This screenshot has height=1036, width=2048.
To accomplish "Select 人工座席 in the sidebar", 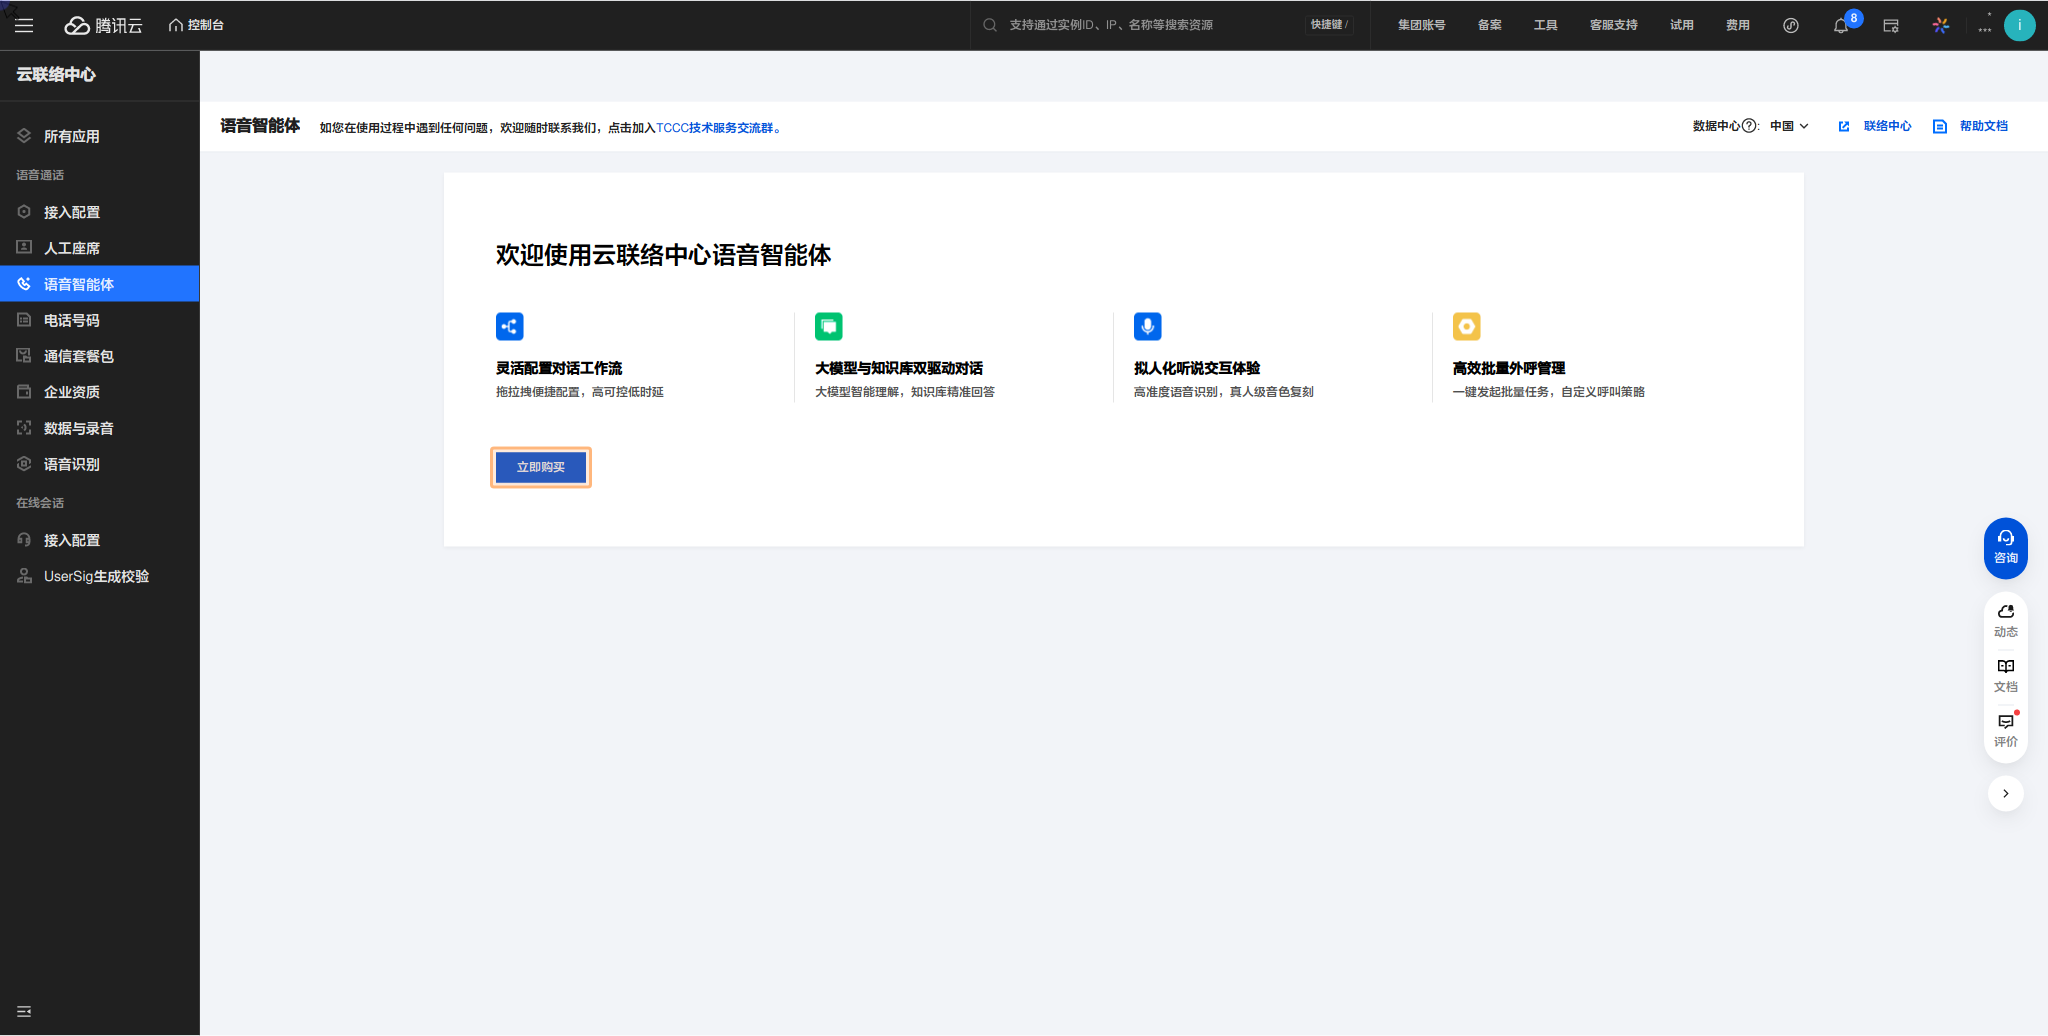I will [x=72, y=248].
